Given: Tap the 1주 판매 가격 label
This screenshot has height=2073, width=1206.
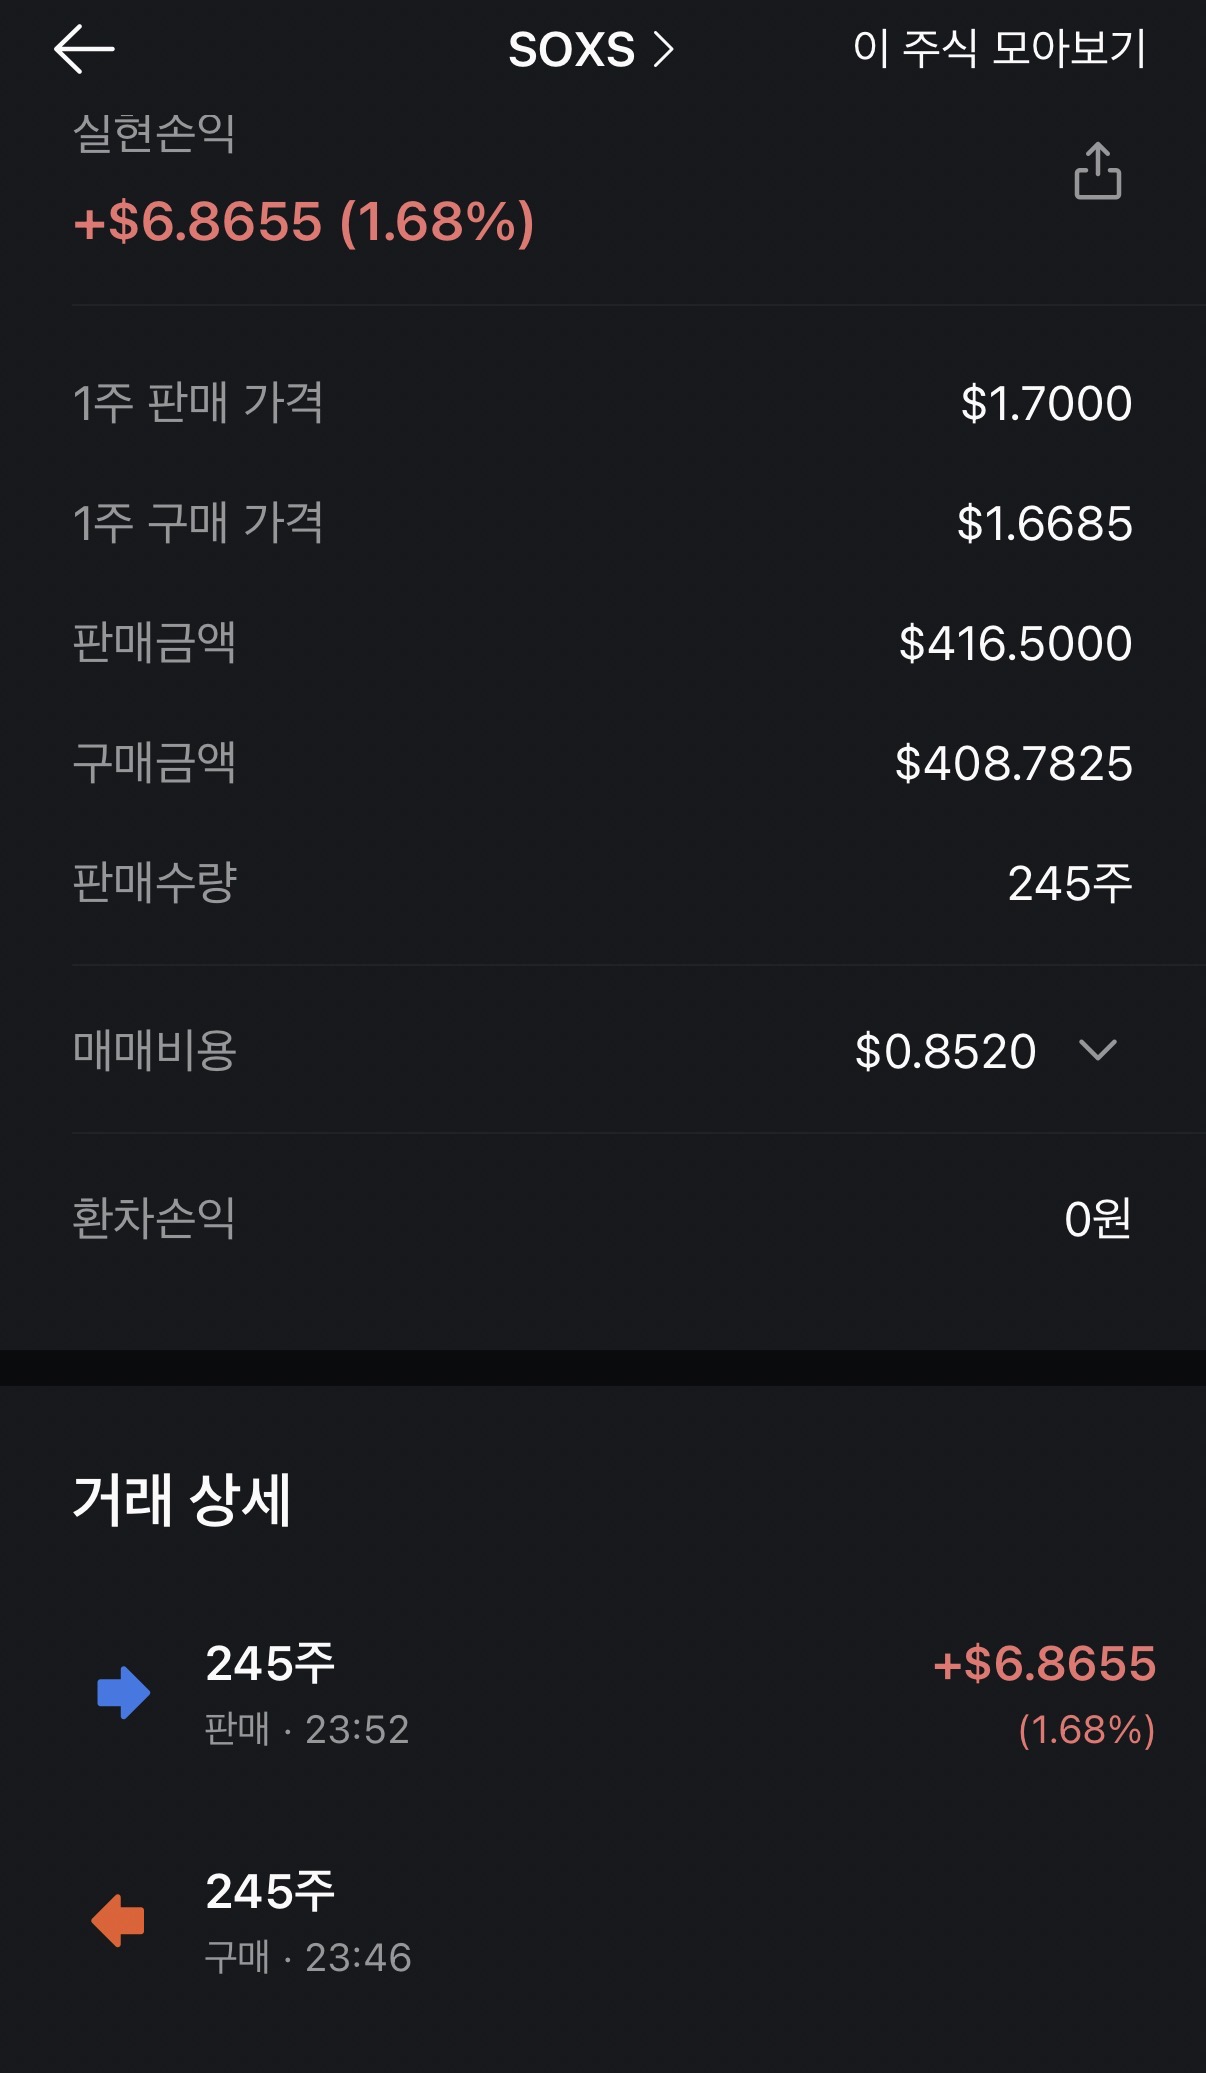Looking at the screenshot, I should pos(198,403).
